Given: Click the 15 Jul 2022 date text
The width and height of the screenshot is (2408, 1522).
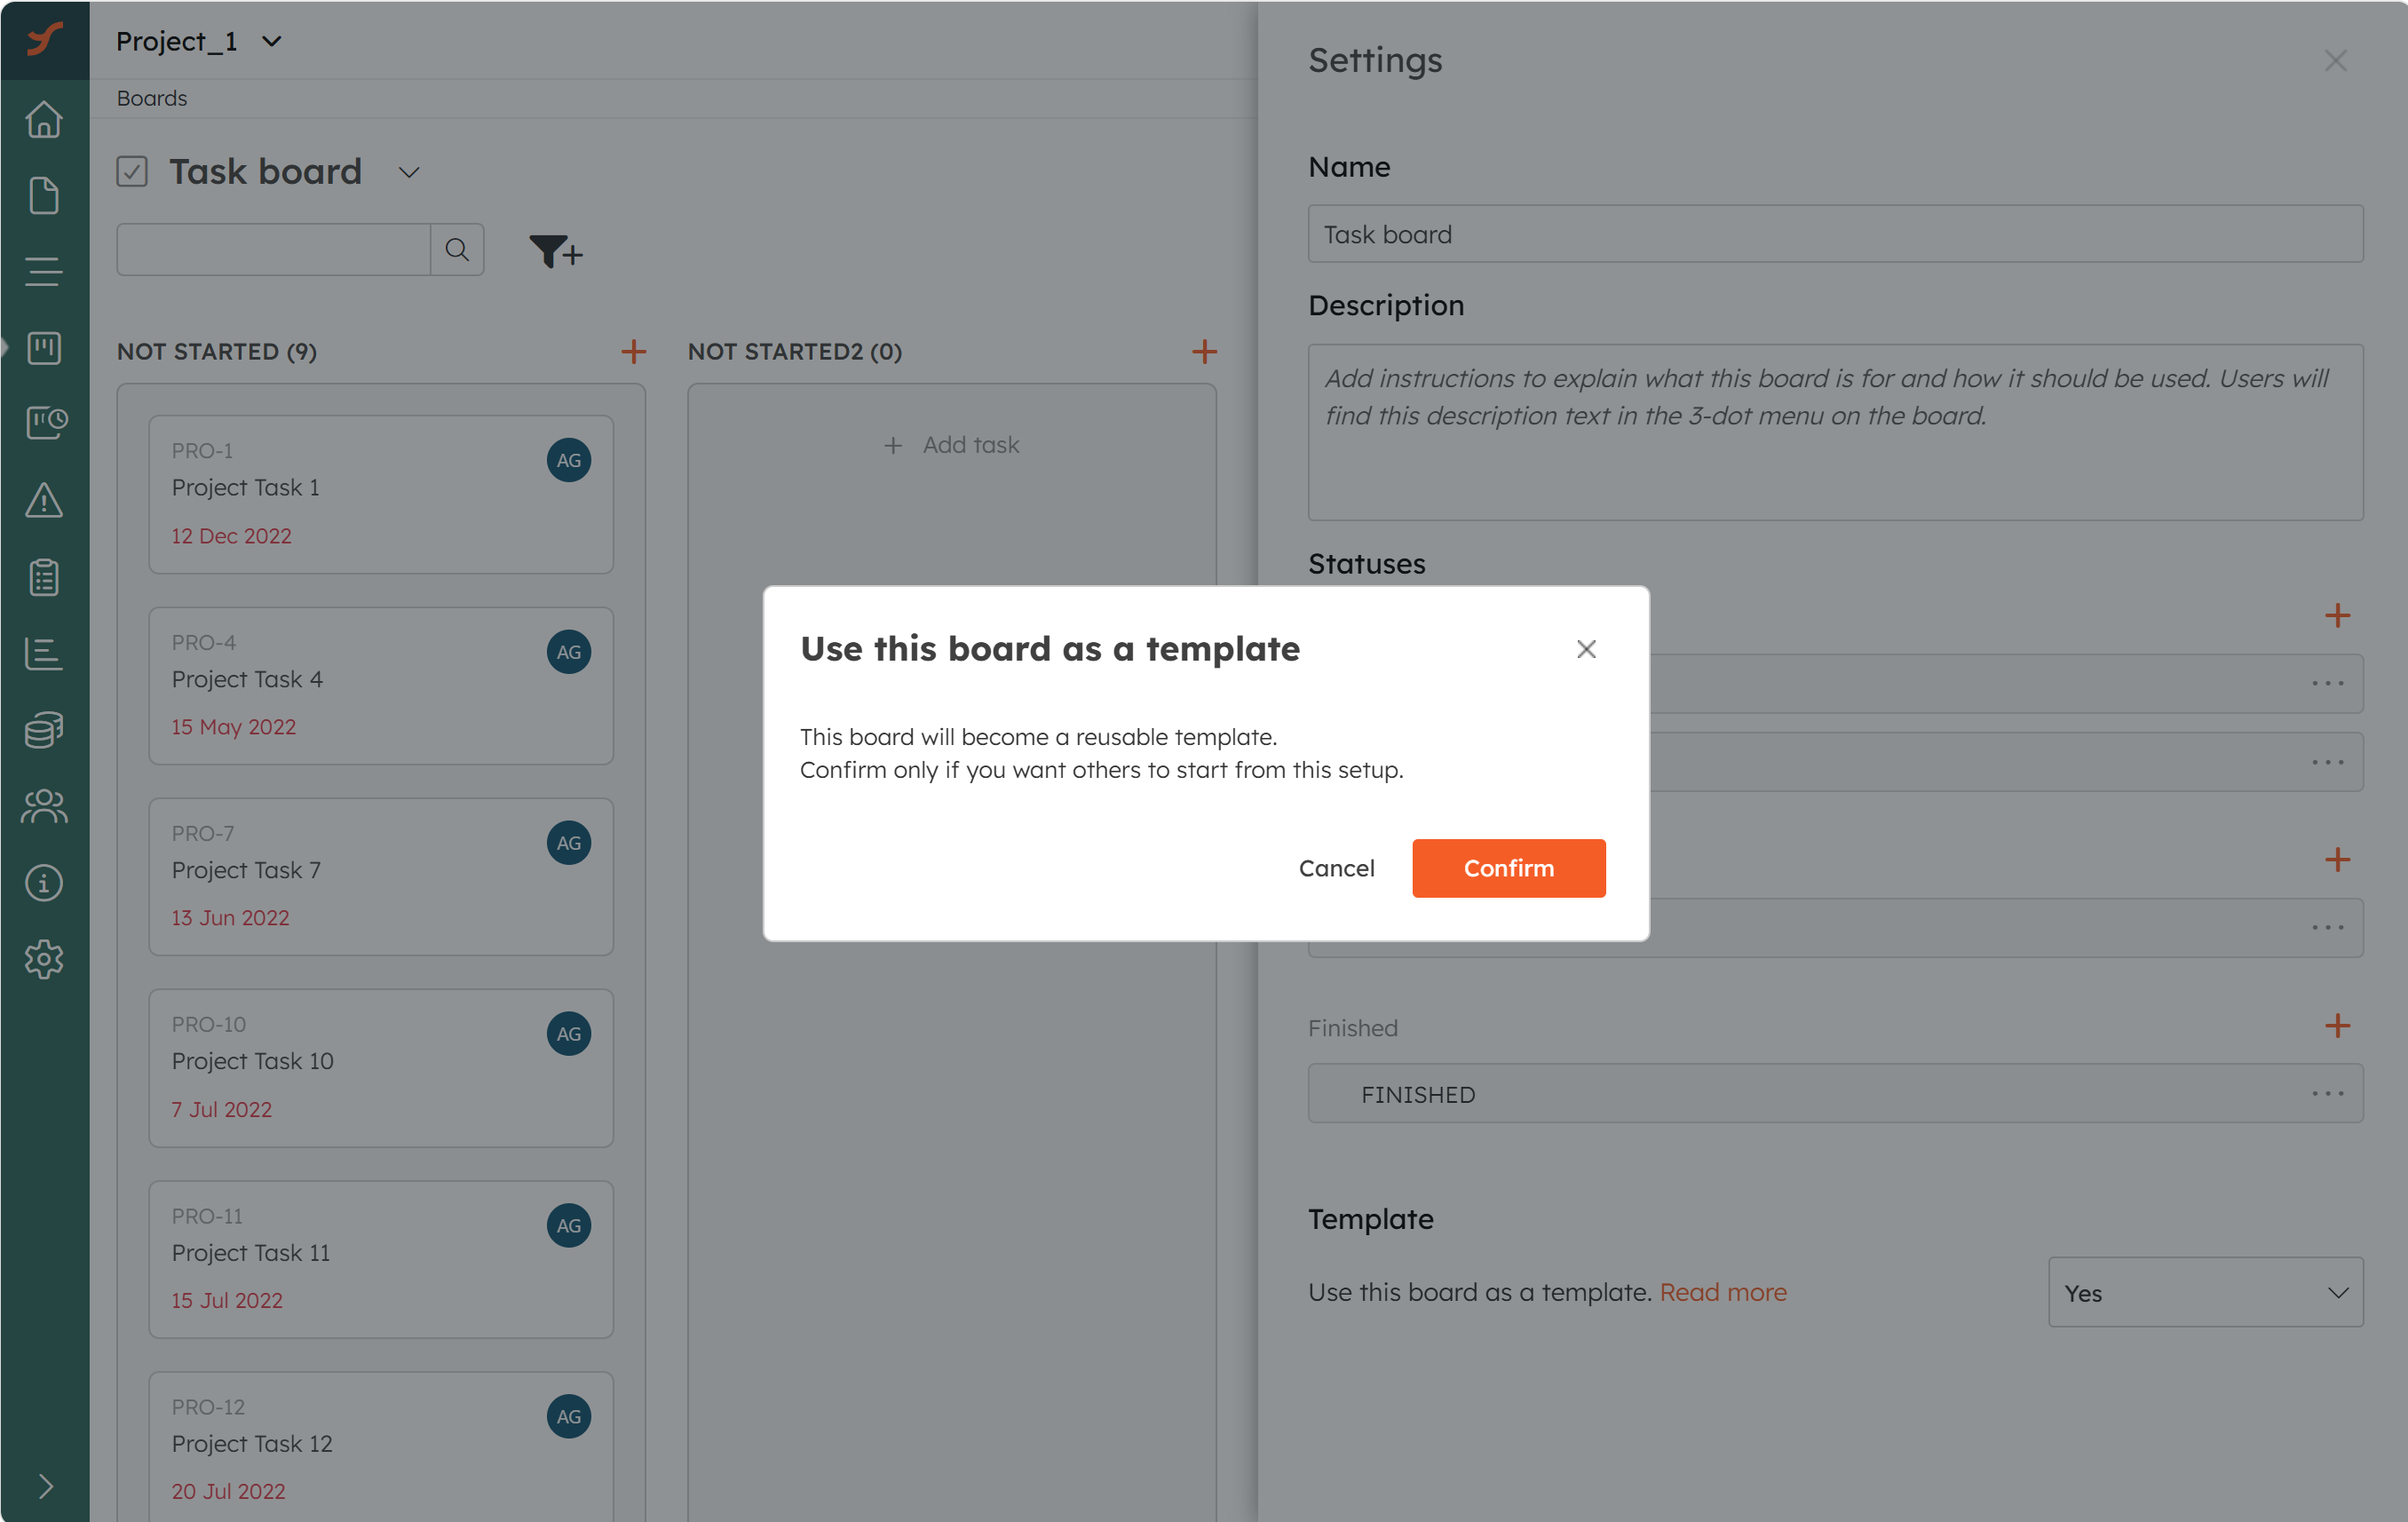Looking at the screenshot, I should click(x=227, y=1300).
